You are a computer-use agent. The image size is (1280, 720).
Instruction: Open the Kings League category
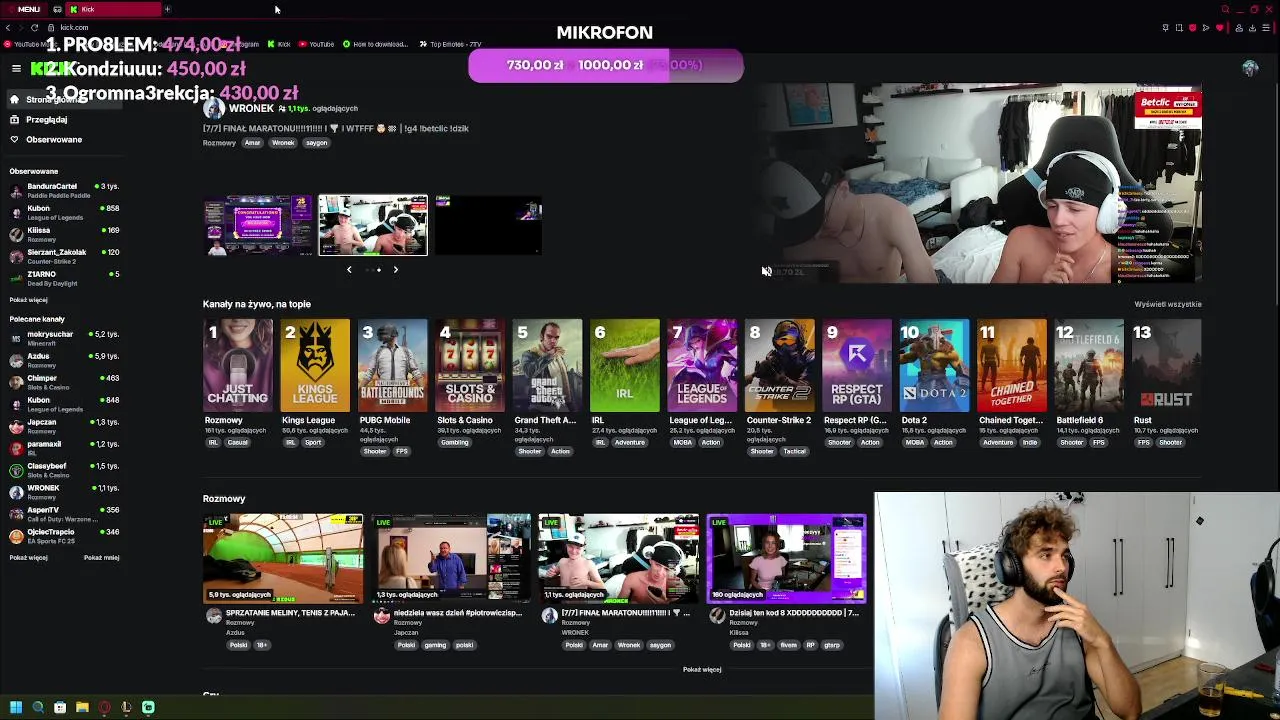coord(315,365)
